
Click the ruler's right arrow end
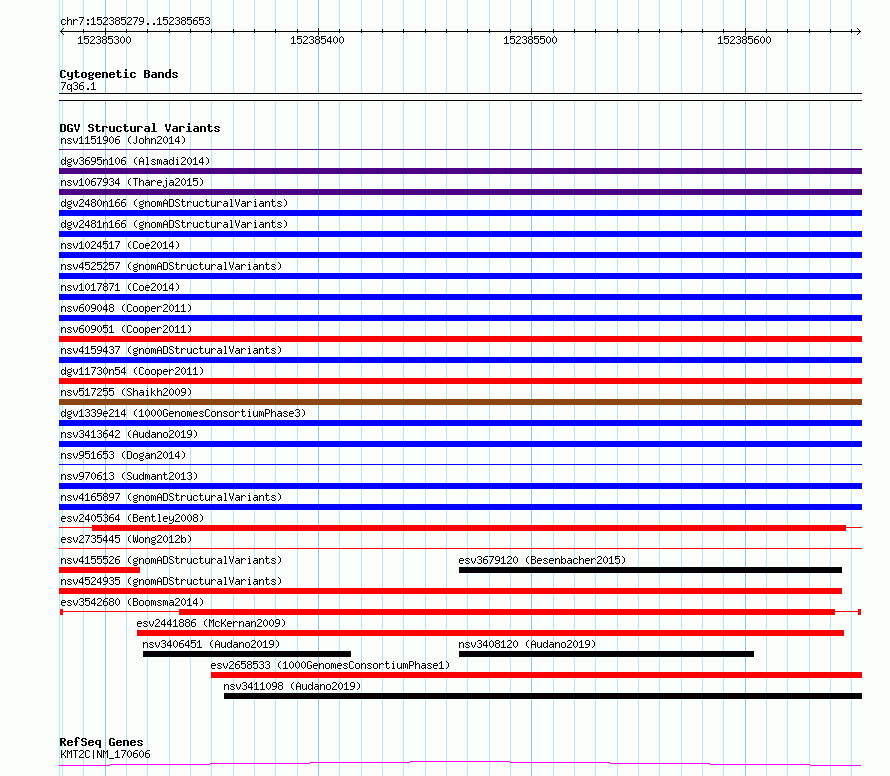(x=859, y=32)
